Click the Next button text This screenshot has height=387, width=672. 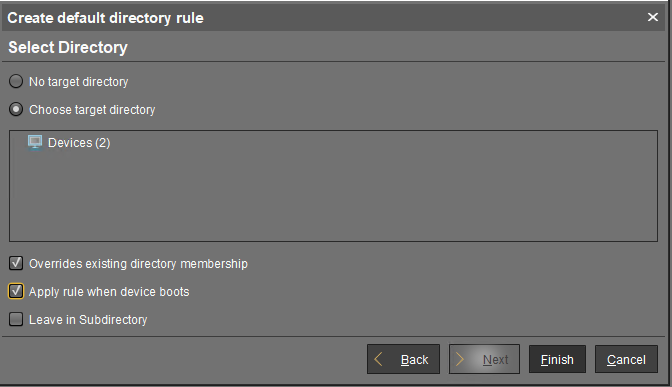[x=495, y=360]
